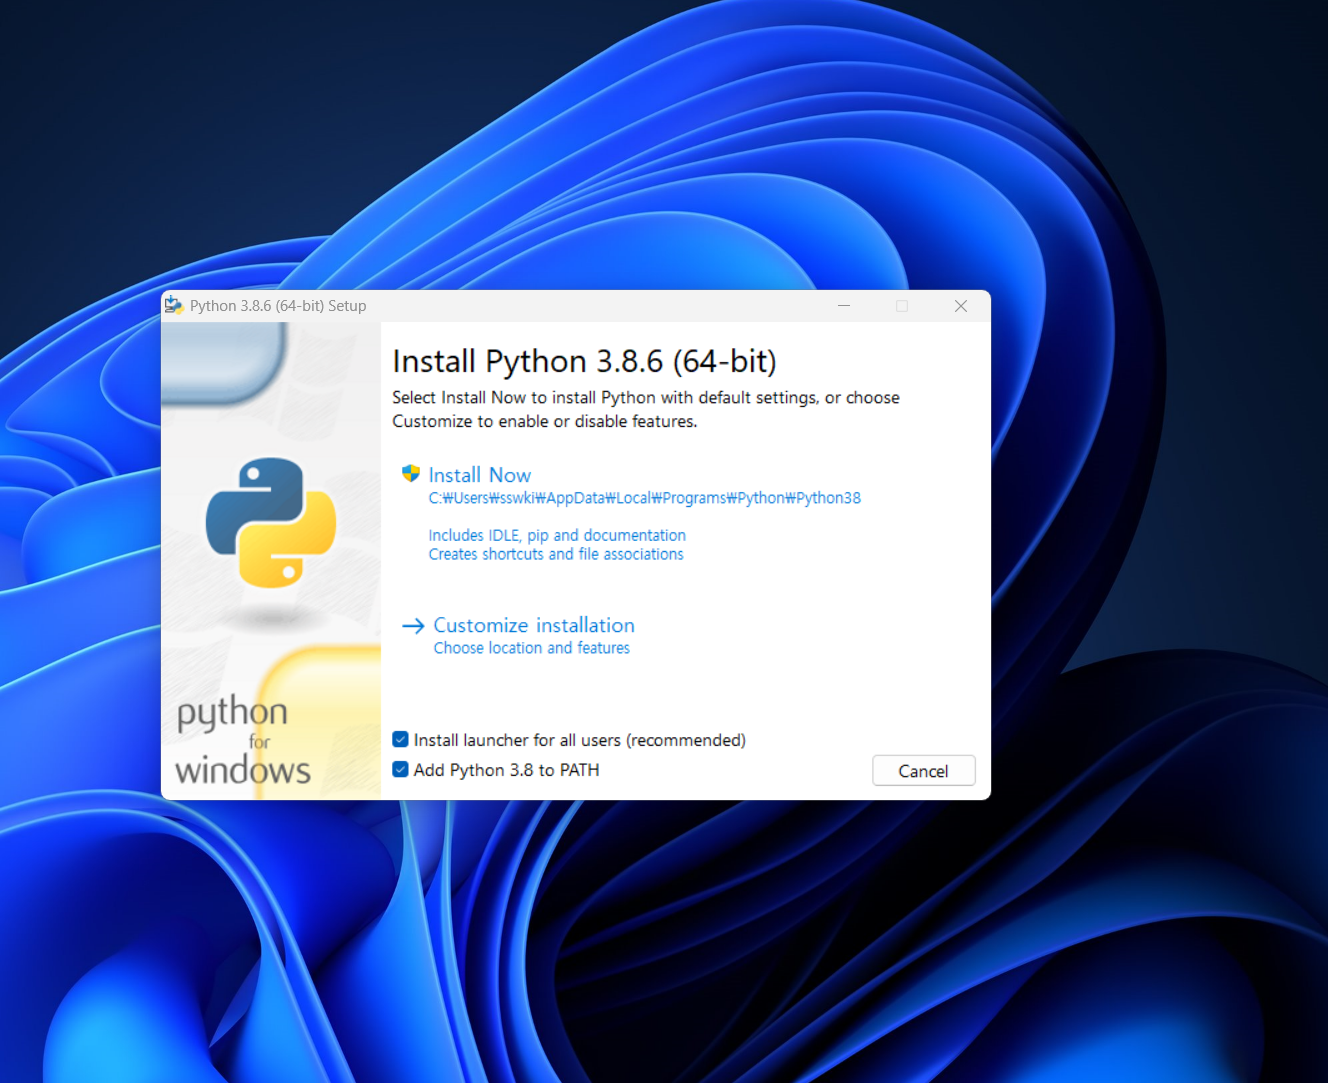Click the 'python for windows' banner text
Viewport: 1328px width, 1083px height.
point(243,741)
